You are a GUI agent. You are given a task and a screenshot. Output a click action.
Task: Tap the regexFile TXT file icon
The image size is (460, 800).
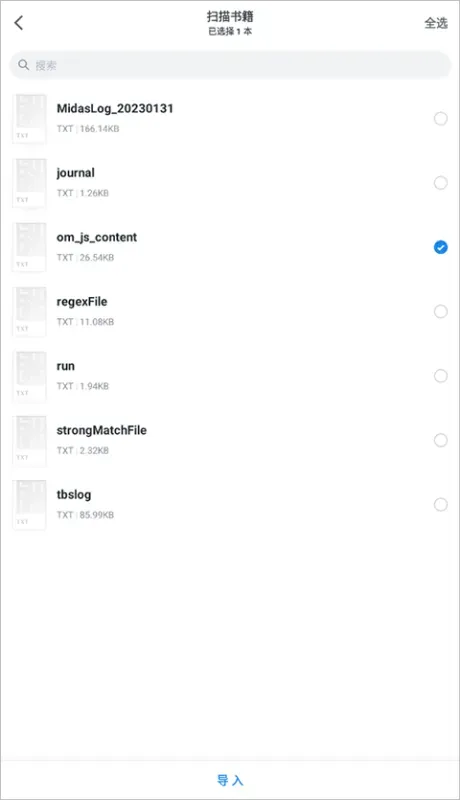click(x=29, y=311)
